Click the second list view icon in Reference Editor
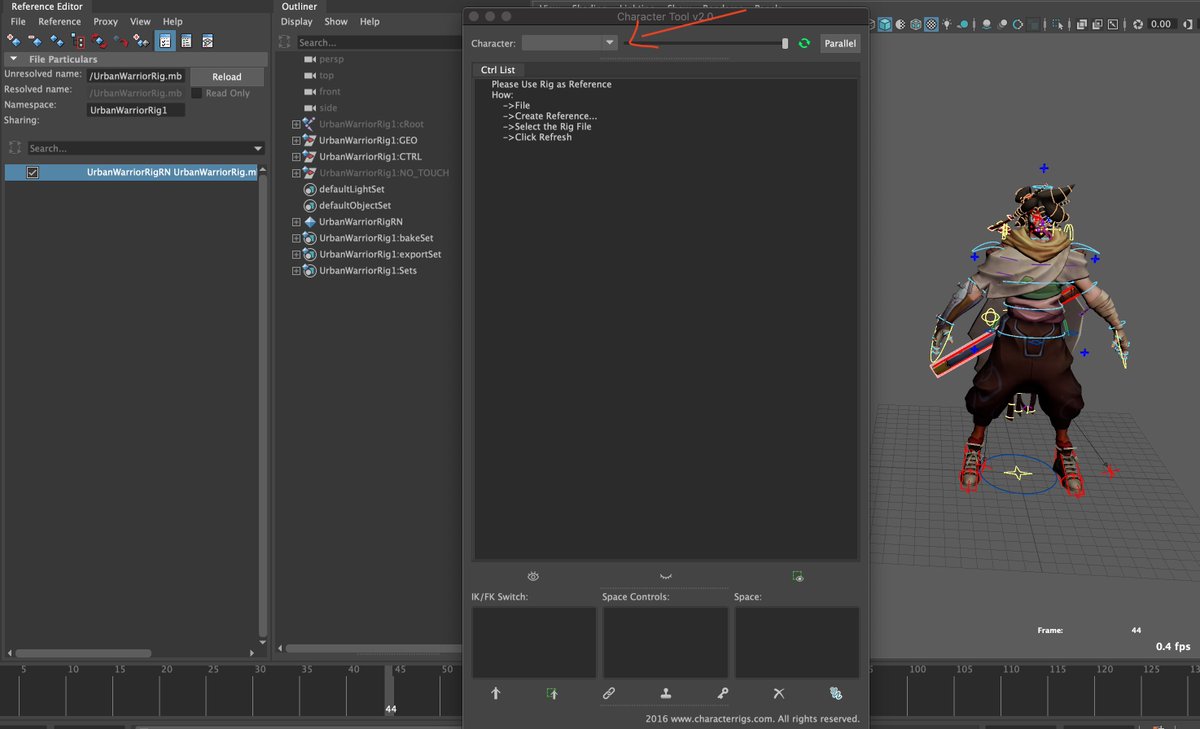Viewport: 1200px width, 729px height. 186,41
